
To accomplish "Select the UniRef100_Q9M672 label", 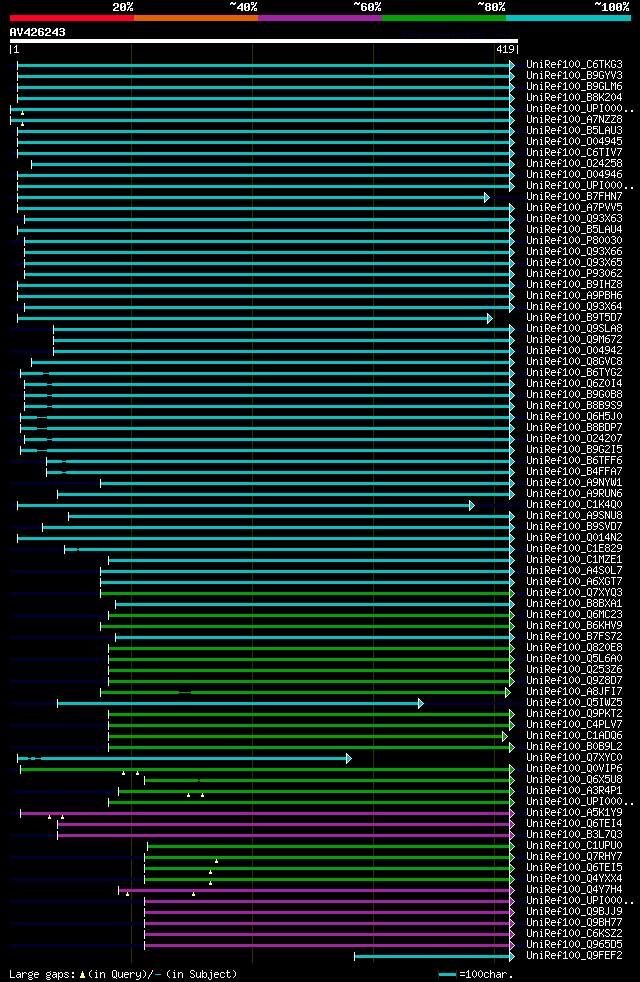I will 574,340.
